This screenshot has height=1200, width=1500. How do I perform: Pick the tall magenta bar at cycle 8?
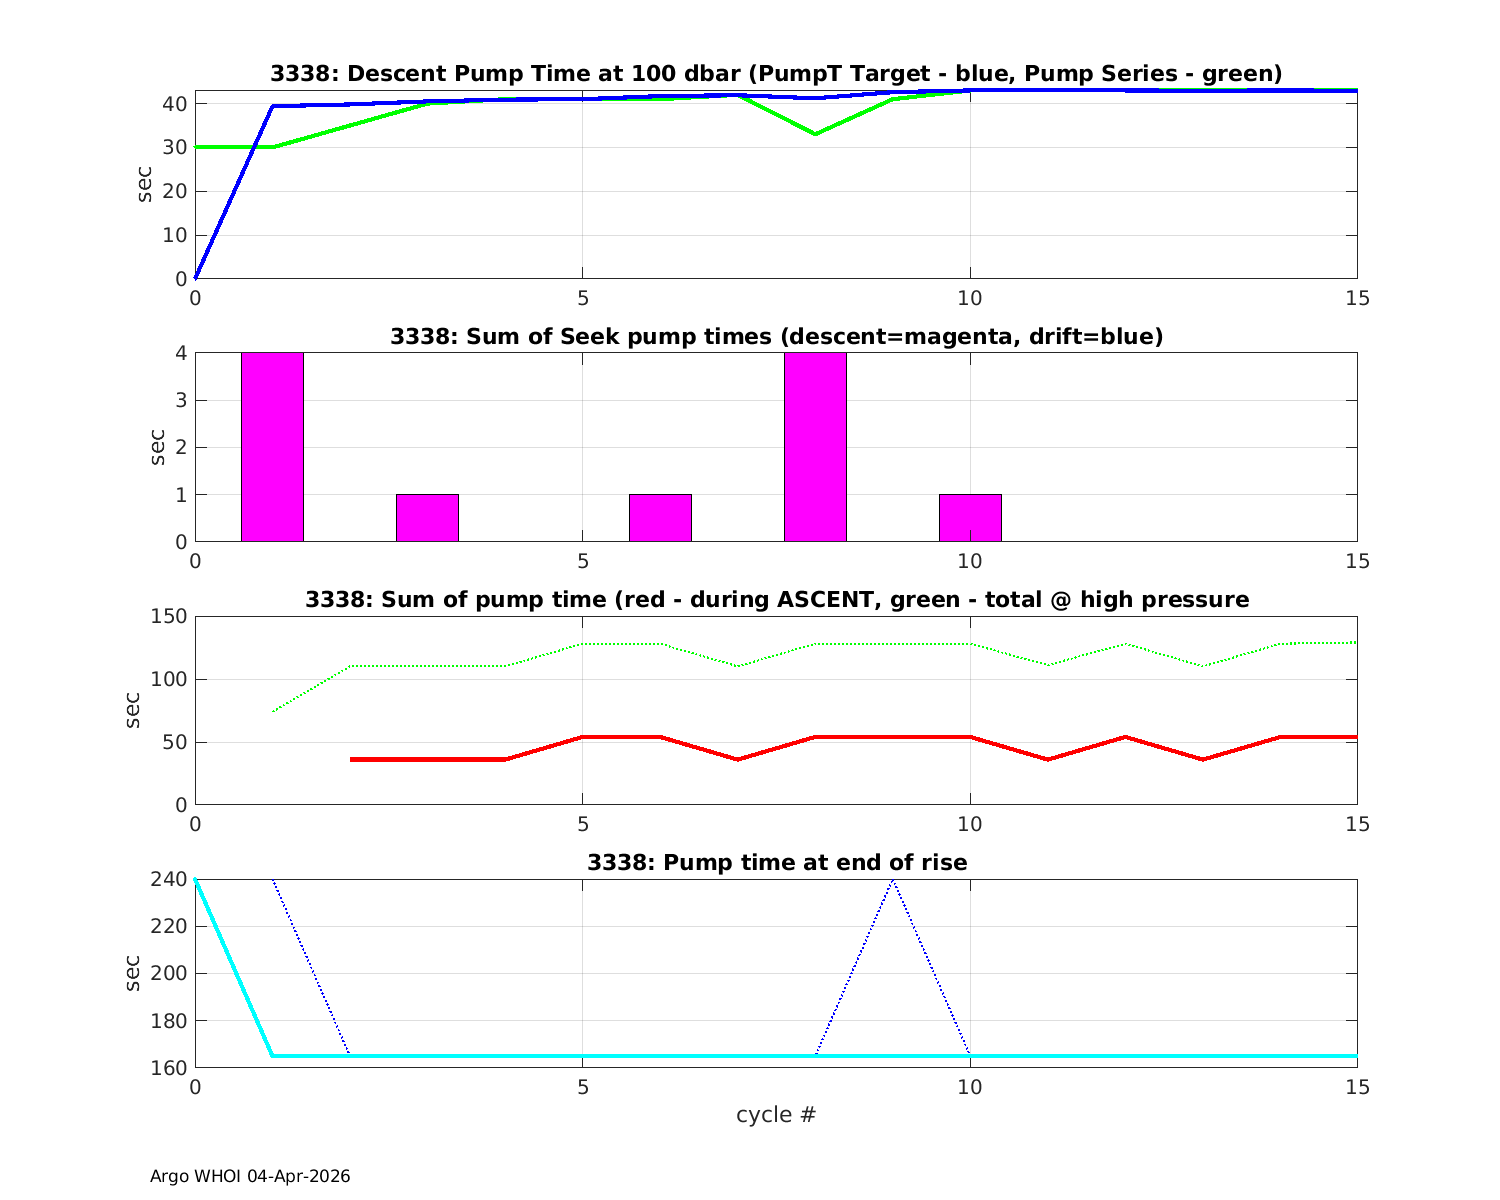point(815,447)
